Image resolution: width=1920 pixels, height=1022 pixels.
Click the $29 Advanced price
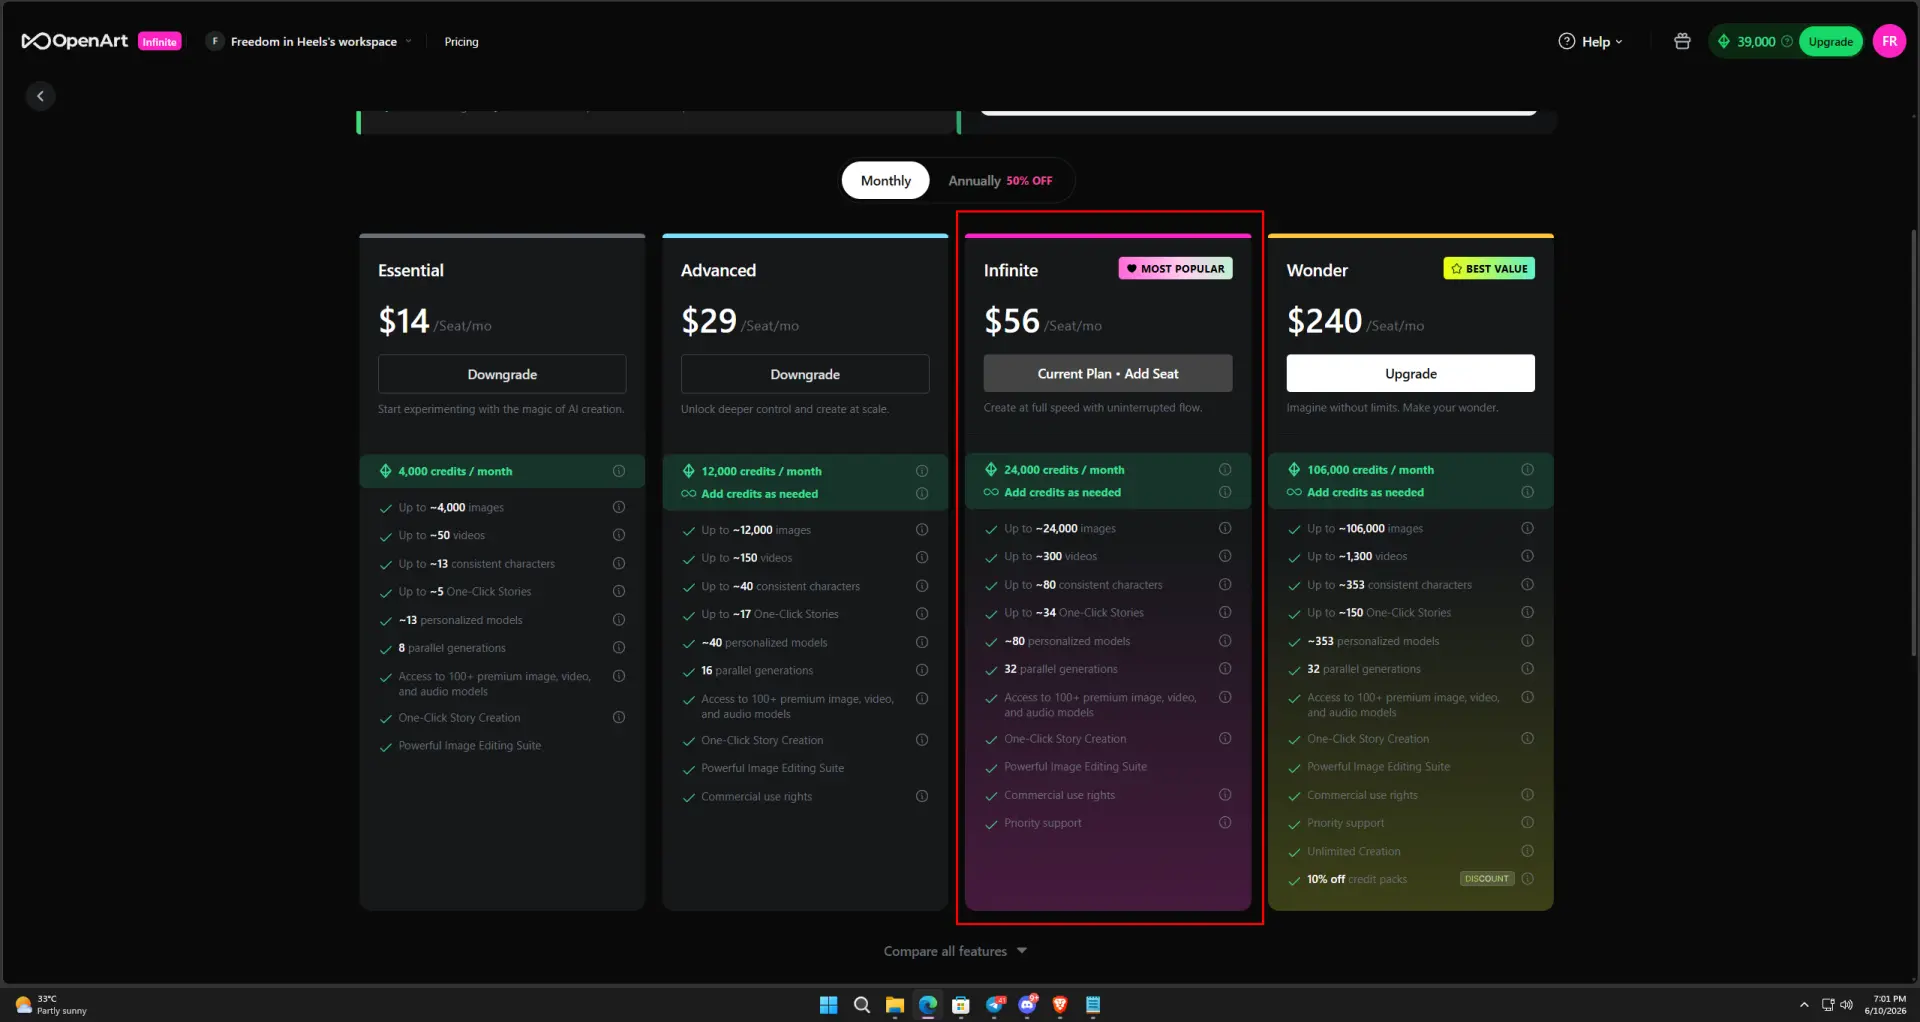(709, 321)
